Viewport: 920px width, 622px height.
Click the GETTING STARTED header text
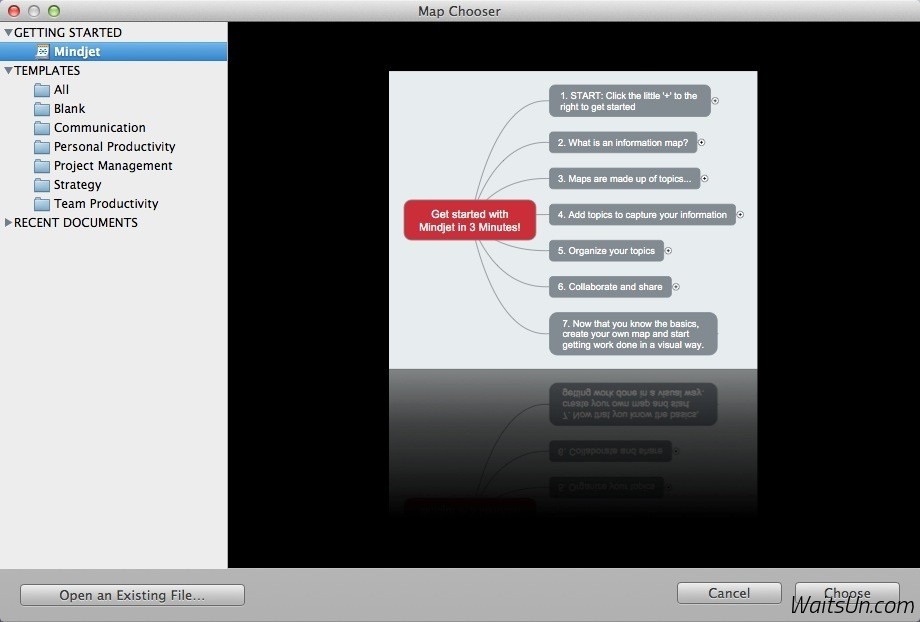coord(68,33)
